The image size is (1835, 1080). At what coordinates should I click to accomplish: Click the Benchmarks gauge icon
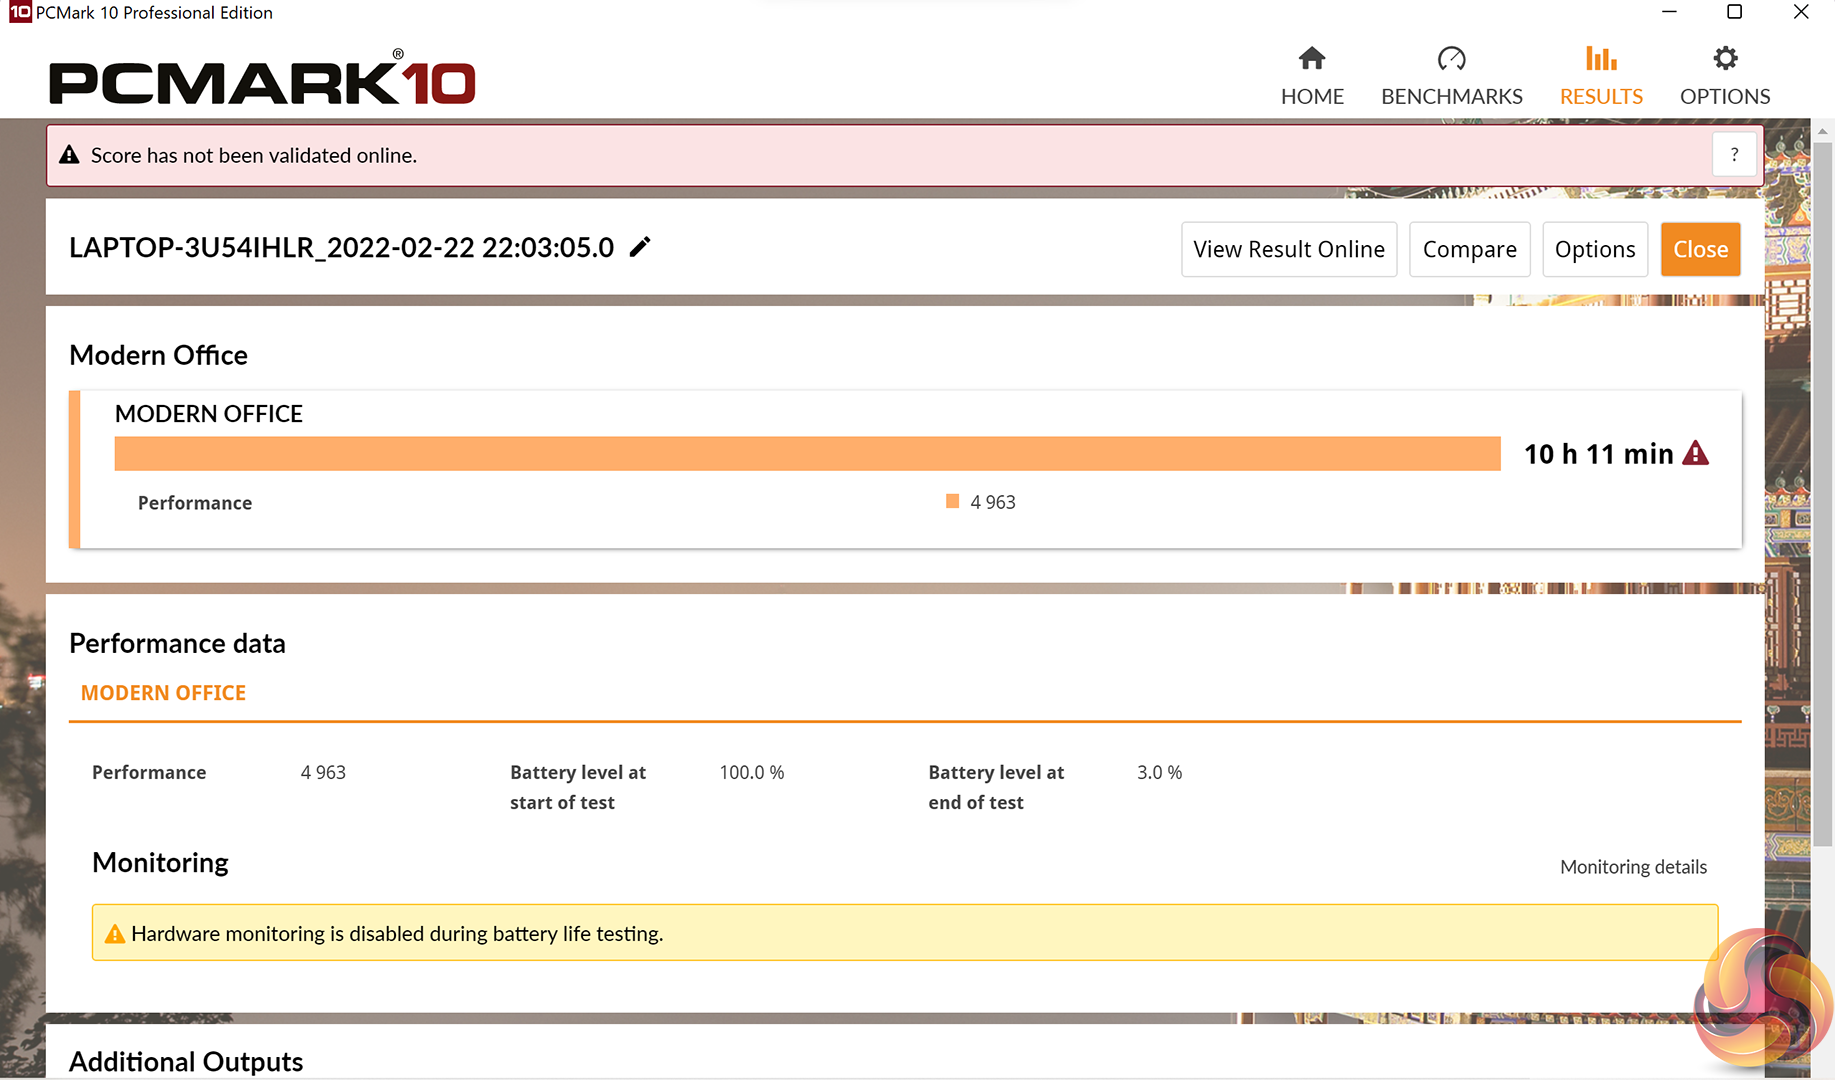tap(1451, 59)
